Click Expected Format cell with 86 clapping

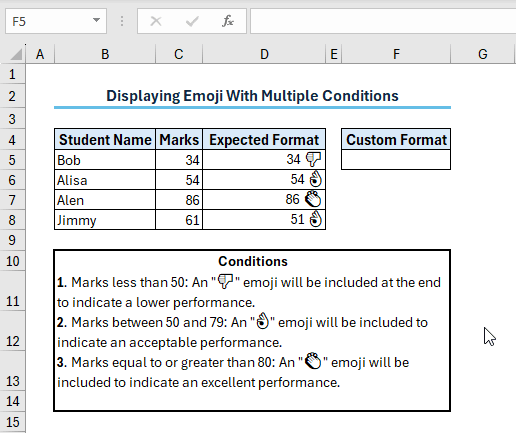264,200
